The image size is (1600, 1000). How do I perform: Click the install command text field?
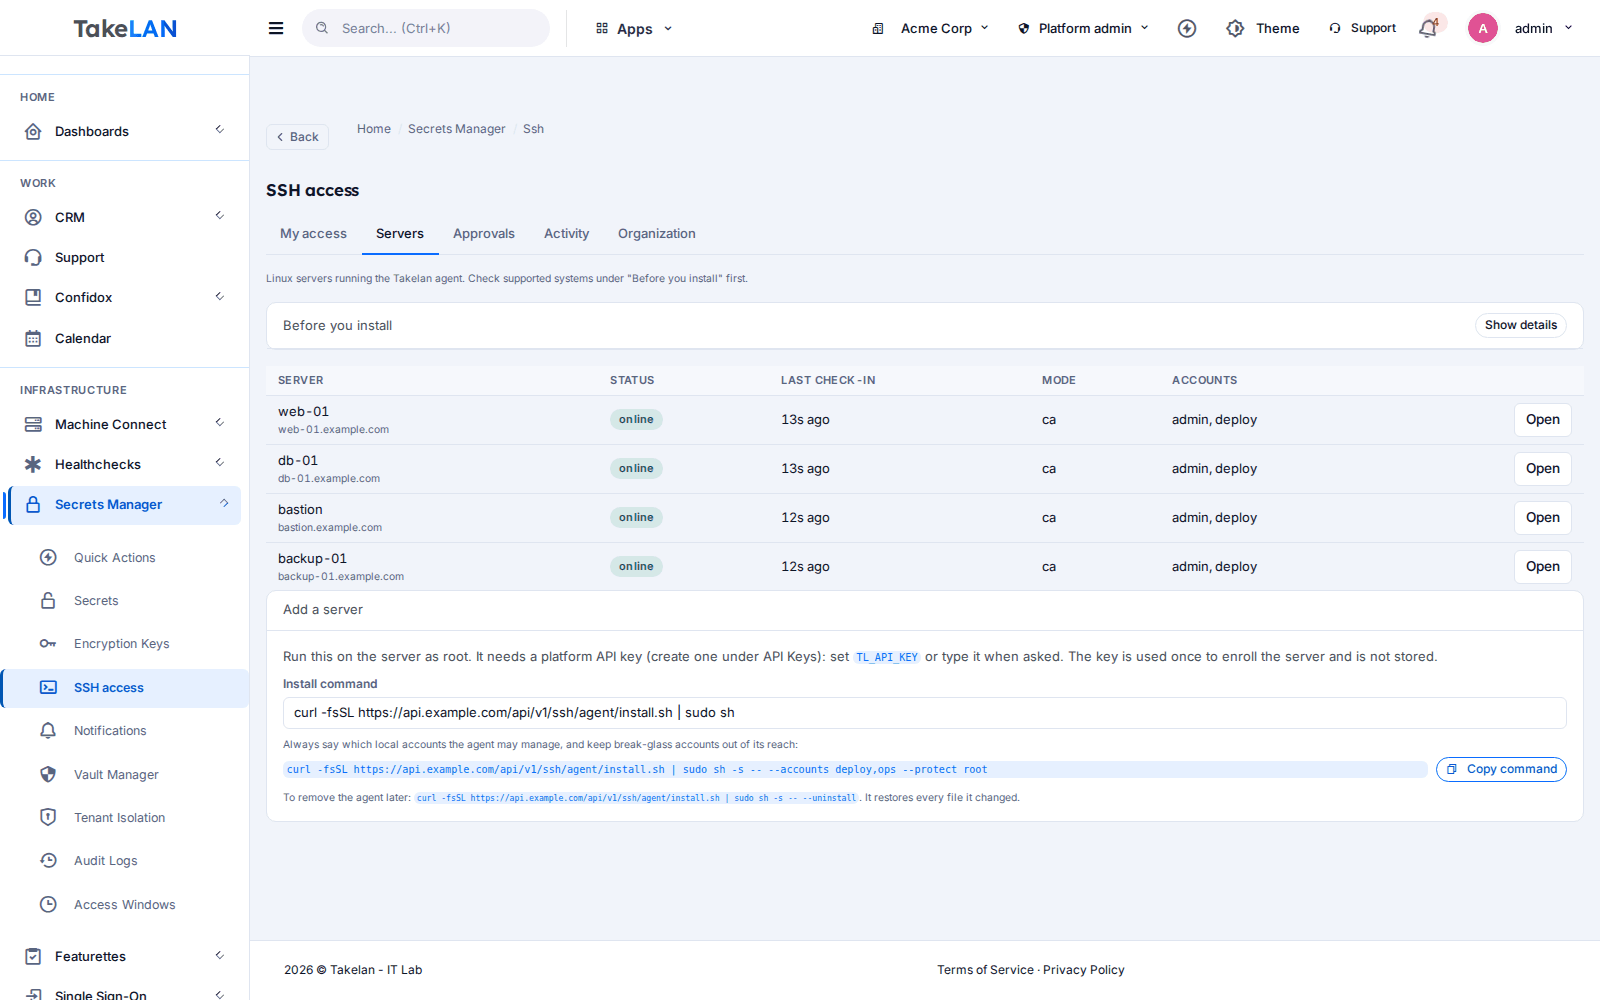(x=924, y=713)
